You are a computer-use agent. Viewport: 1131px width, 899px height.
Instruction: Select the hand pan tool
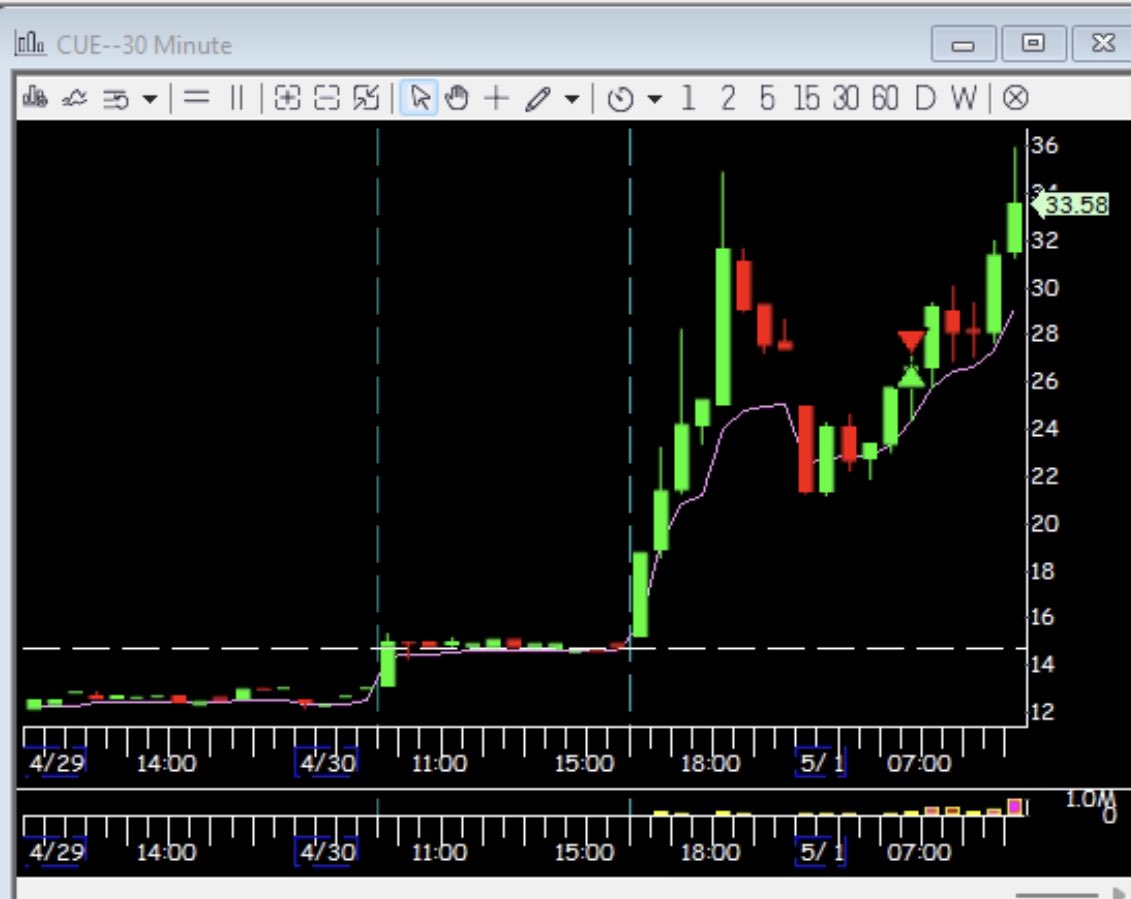457,97
